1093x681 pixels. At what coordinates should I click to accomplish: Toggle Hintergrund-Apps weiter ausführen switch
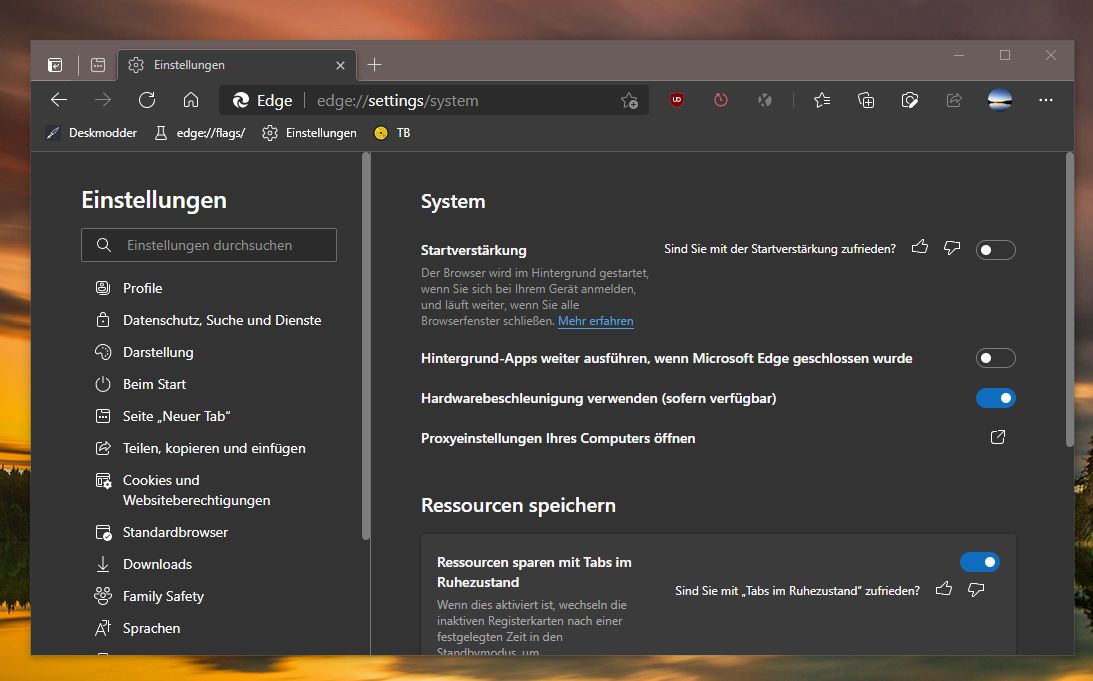click(995, 358)
